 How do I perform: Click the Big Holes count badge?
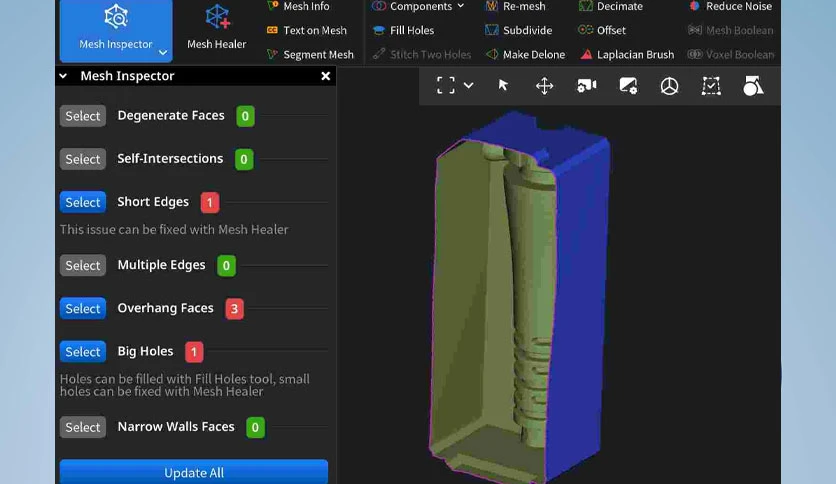[194, 352]
